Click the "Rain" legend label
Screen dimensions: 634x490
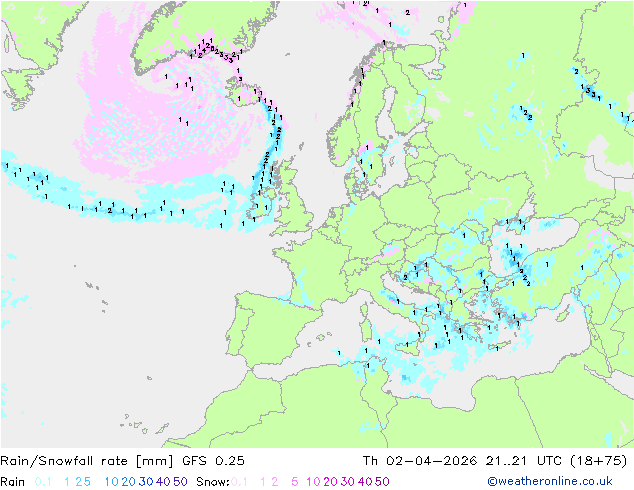coord(13,482)
